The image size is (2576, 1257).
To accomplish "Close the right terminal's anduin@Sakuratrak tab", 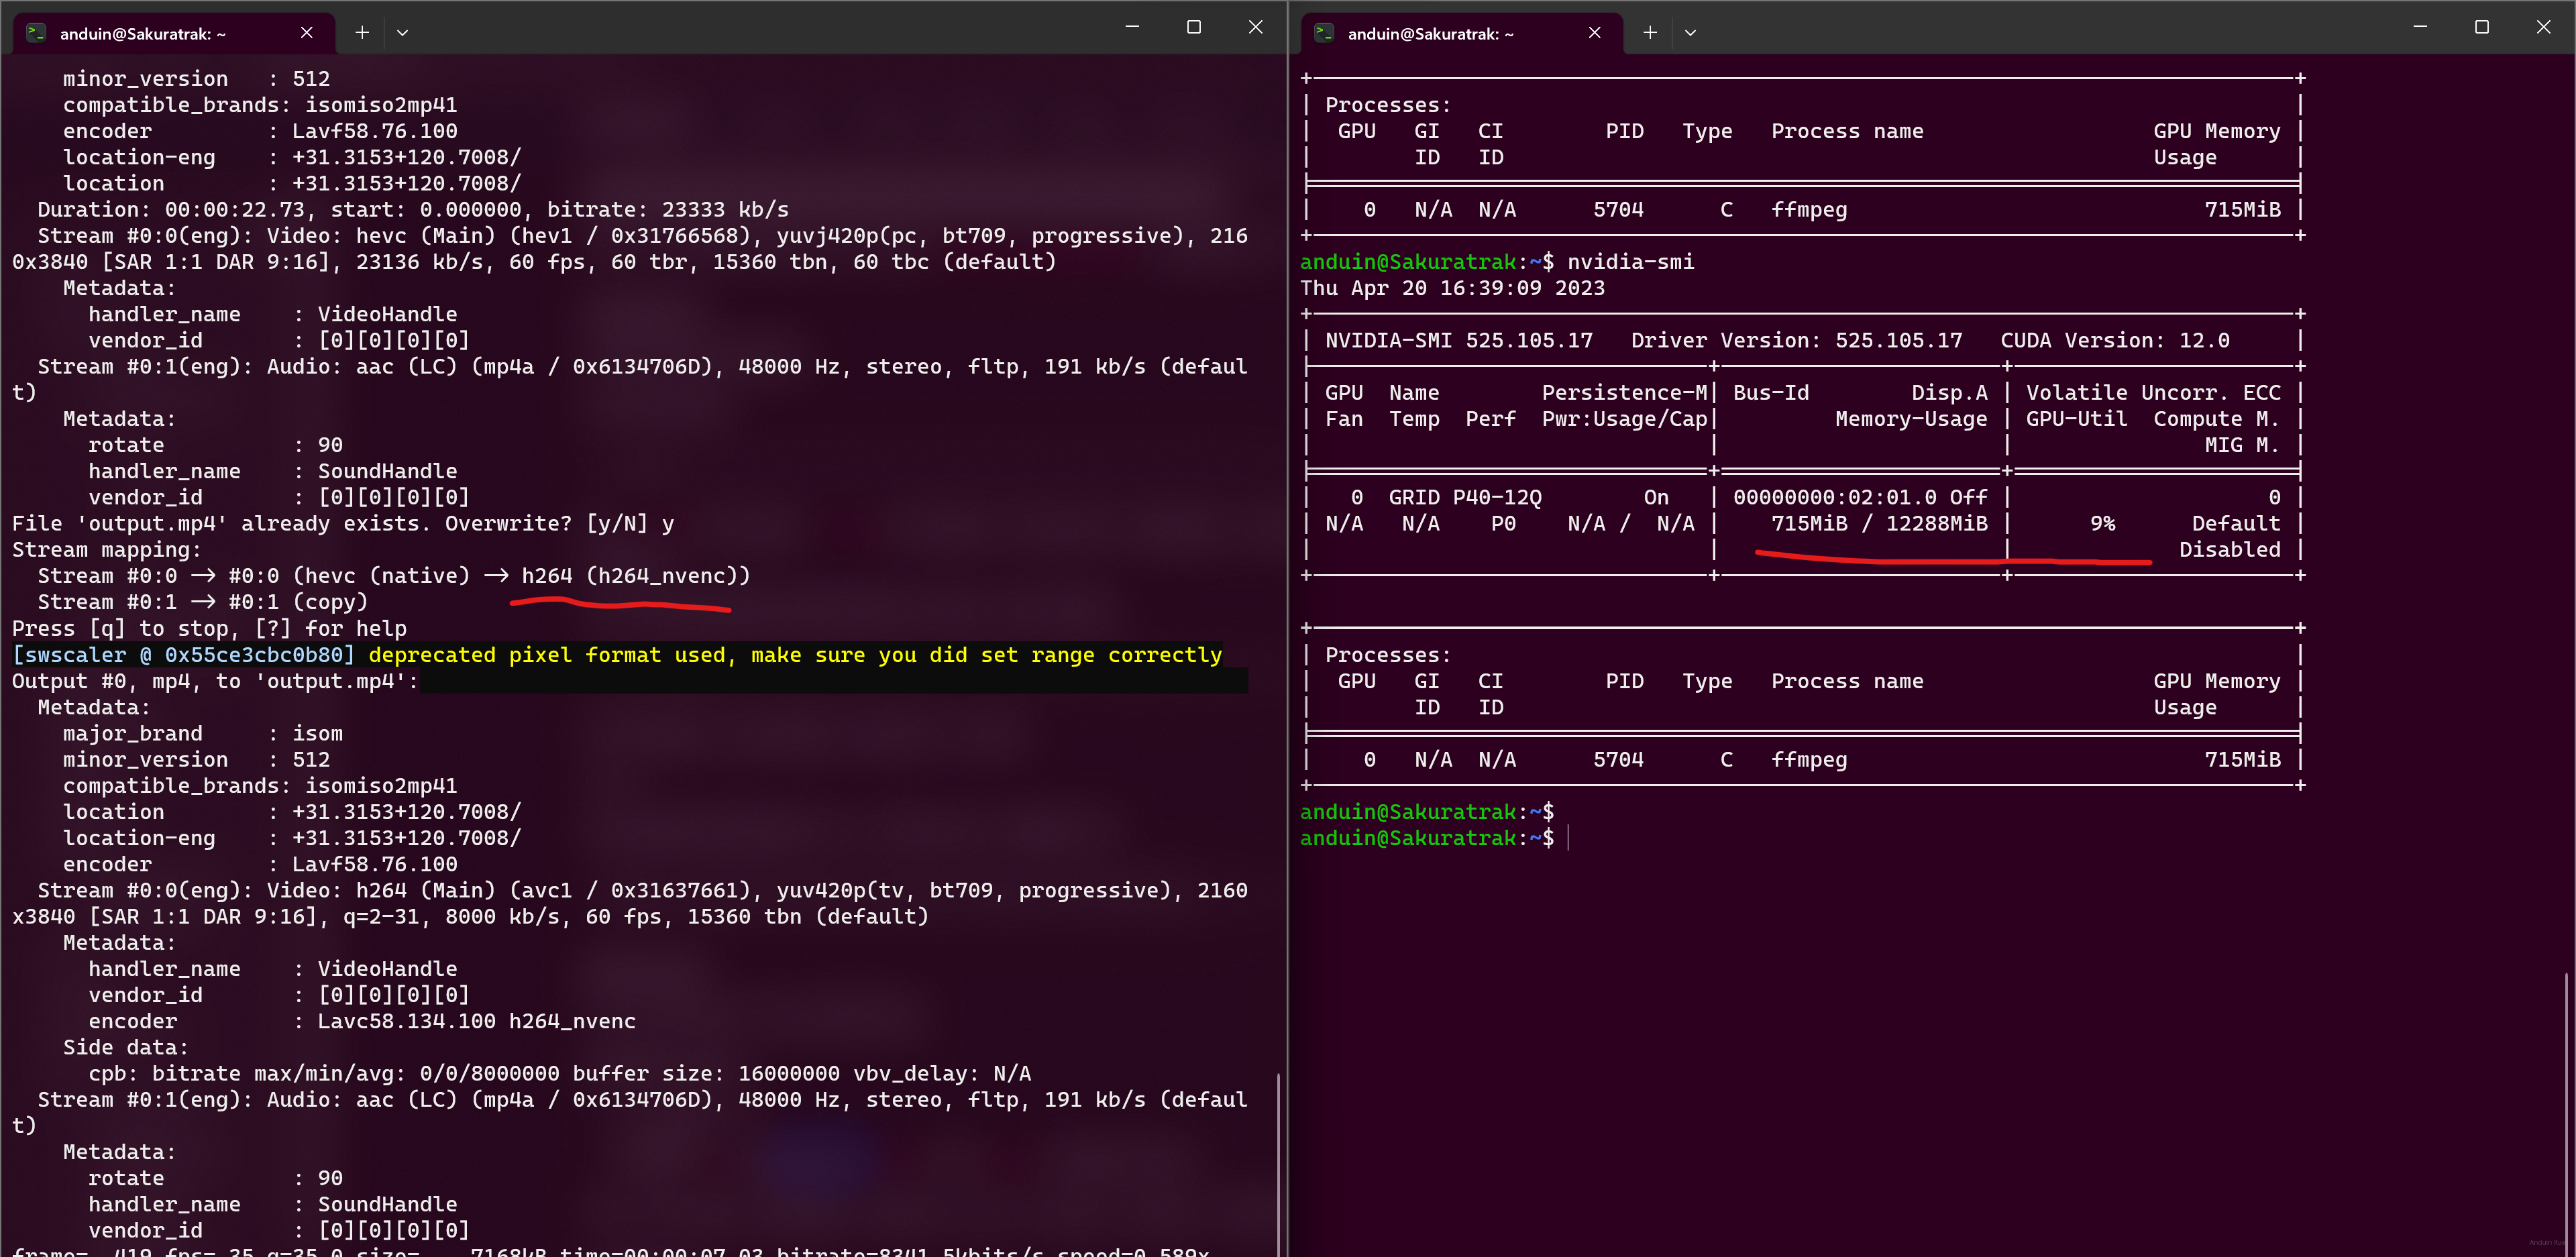I will pyautogui.click(x=1594, y=32).
